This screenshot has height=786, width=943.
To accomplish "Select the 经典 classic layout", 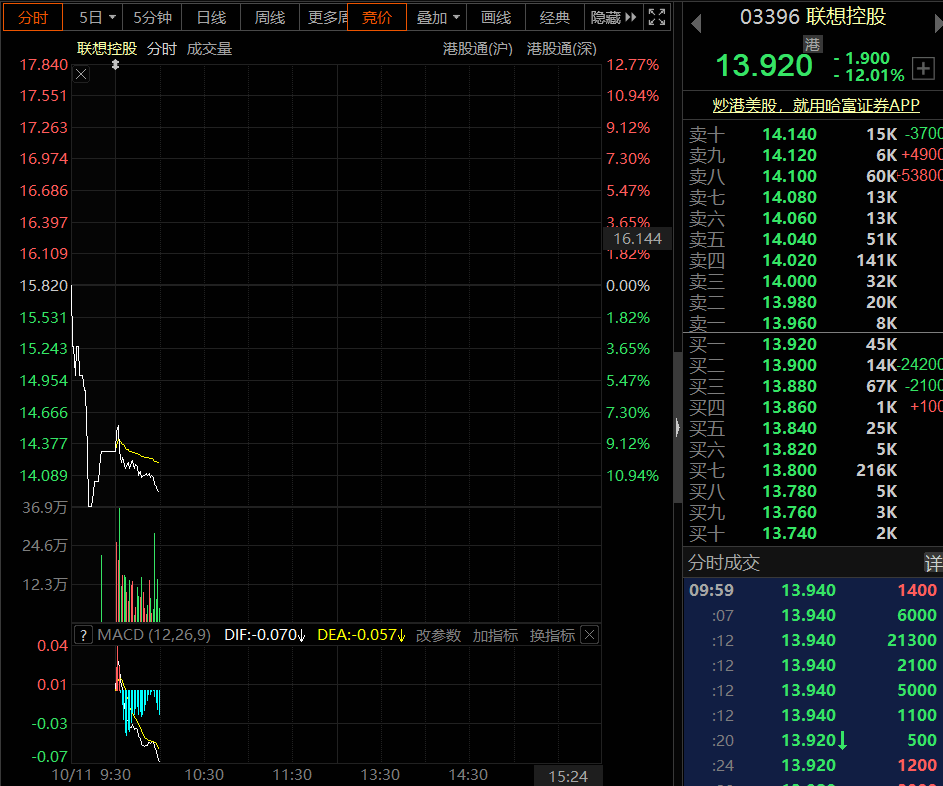I will pyautogui.click(x=554, y=17).
